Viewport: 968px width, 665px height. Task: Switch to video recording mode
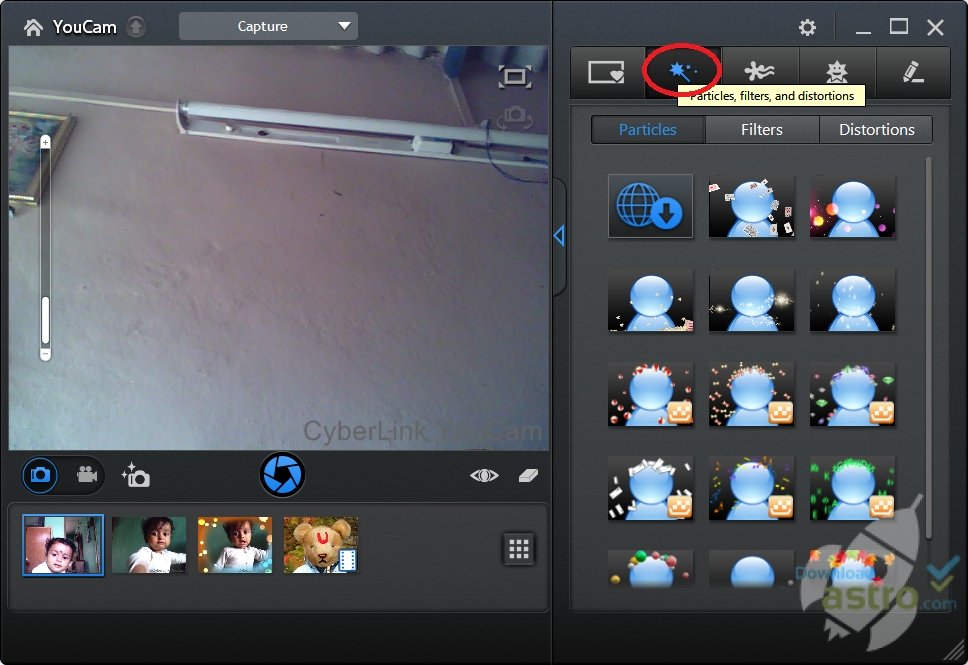(x=88, y=476)
